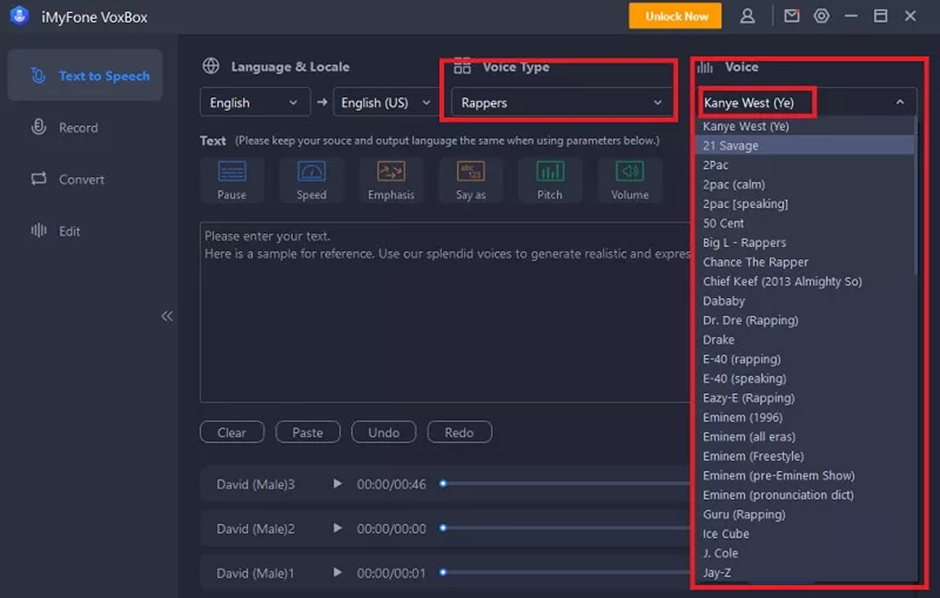Click the David (Male)1 progress slider
Image resolution: width=940 pixels, height=598 pixels.
pyautogui.click(x=566, y=572)
